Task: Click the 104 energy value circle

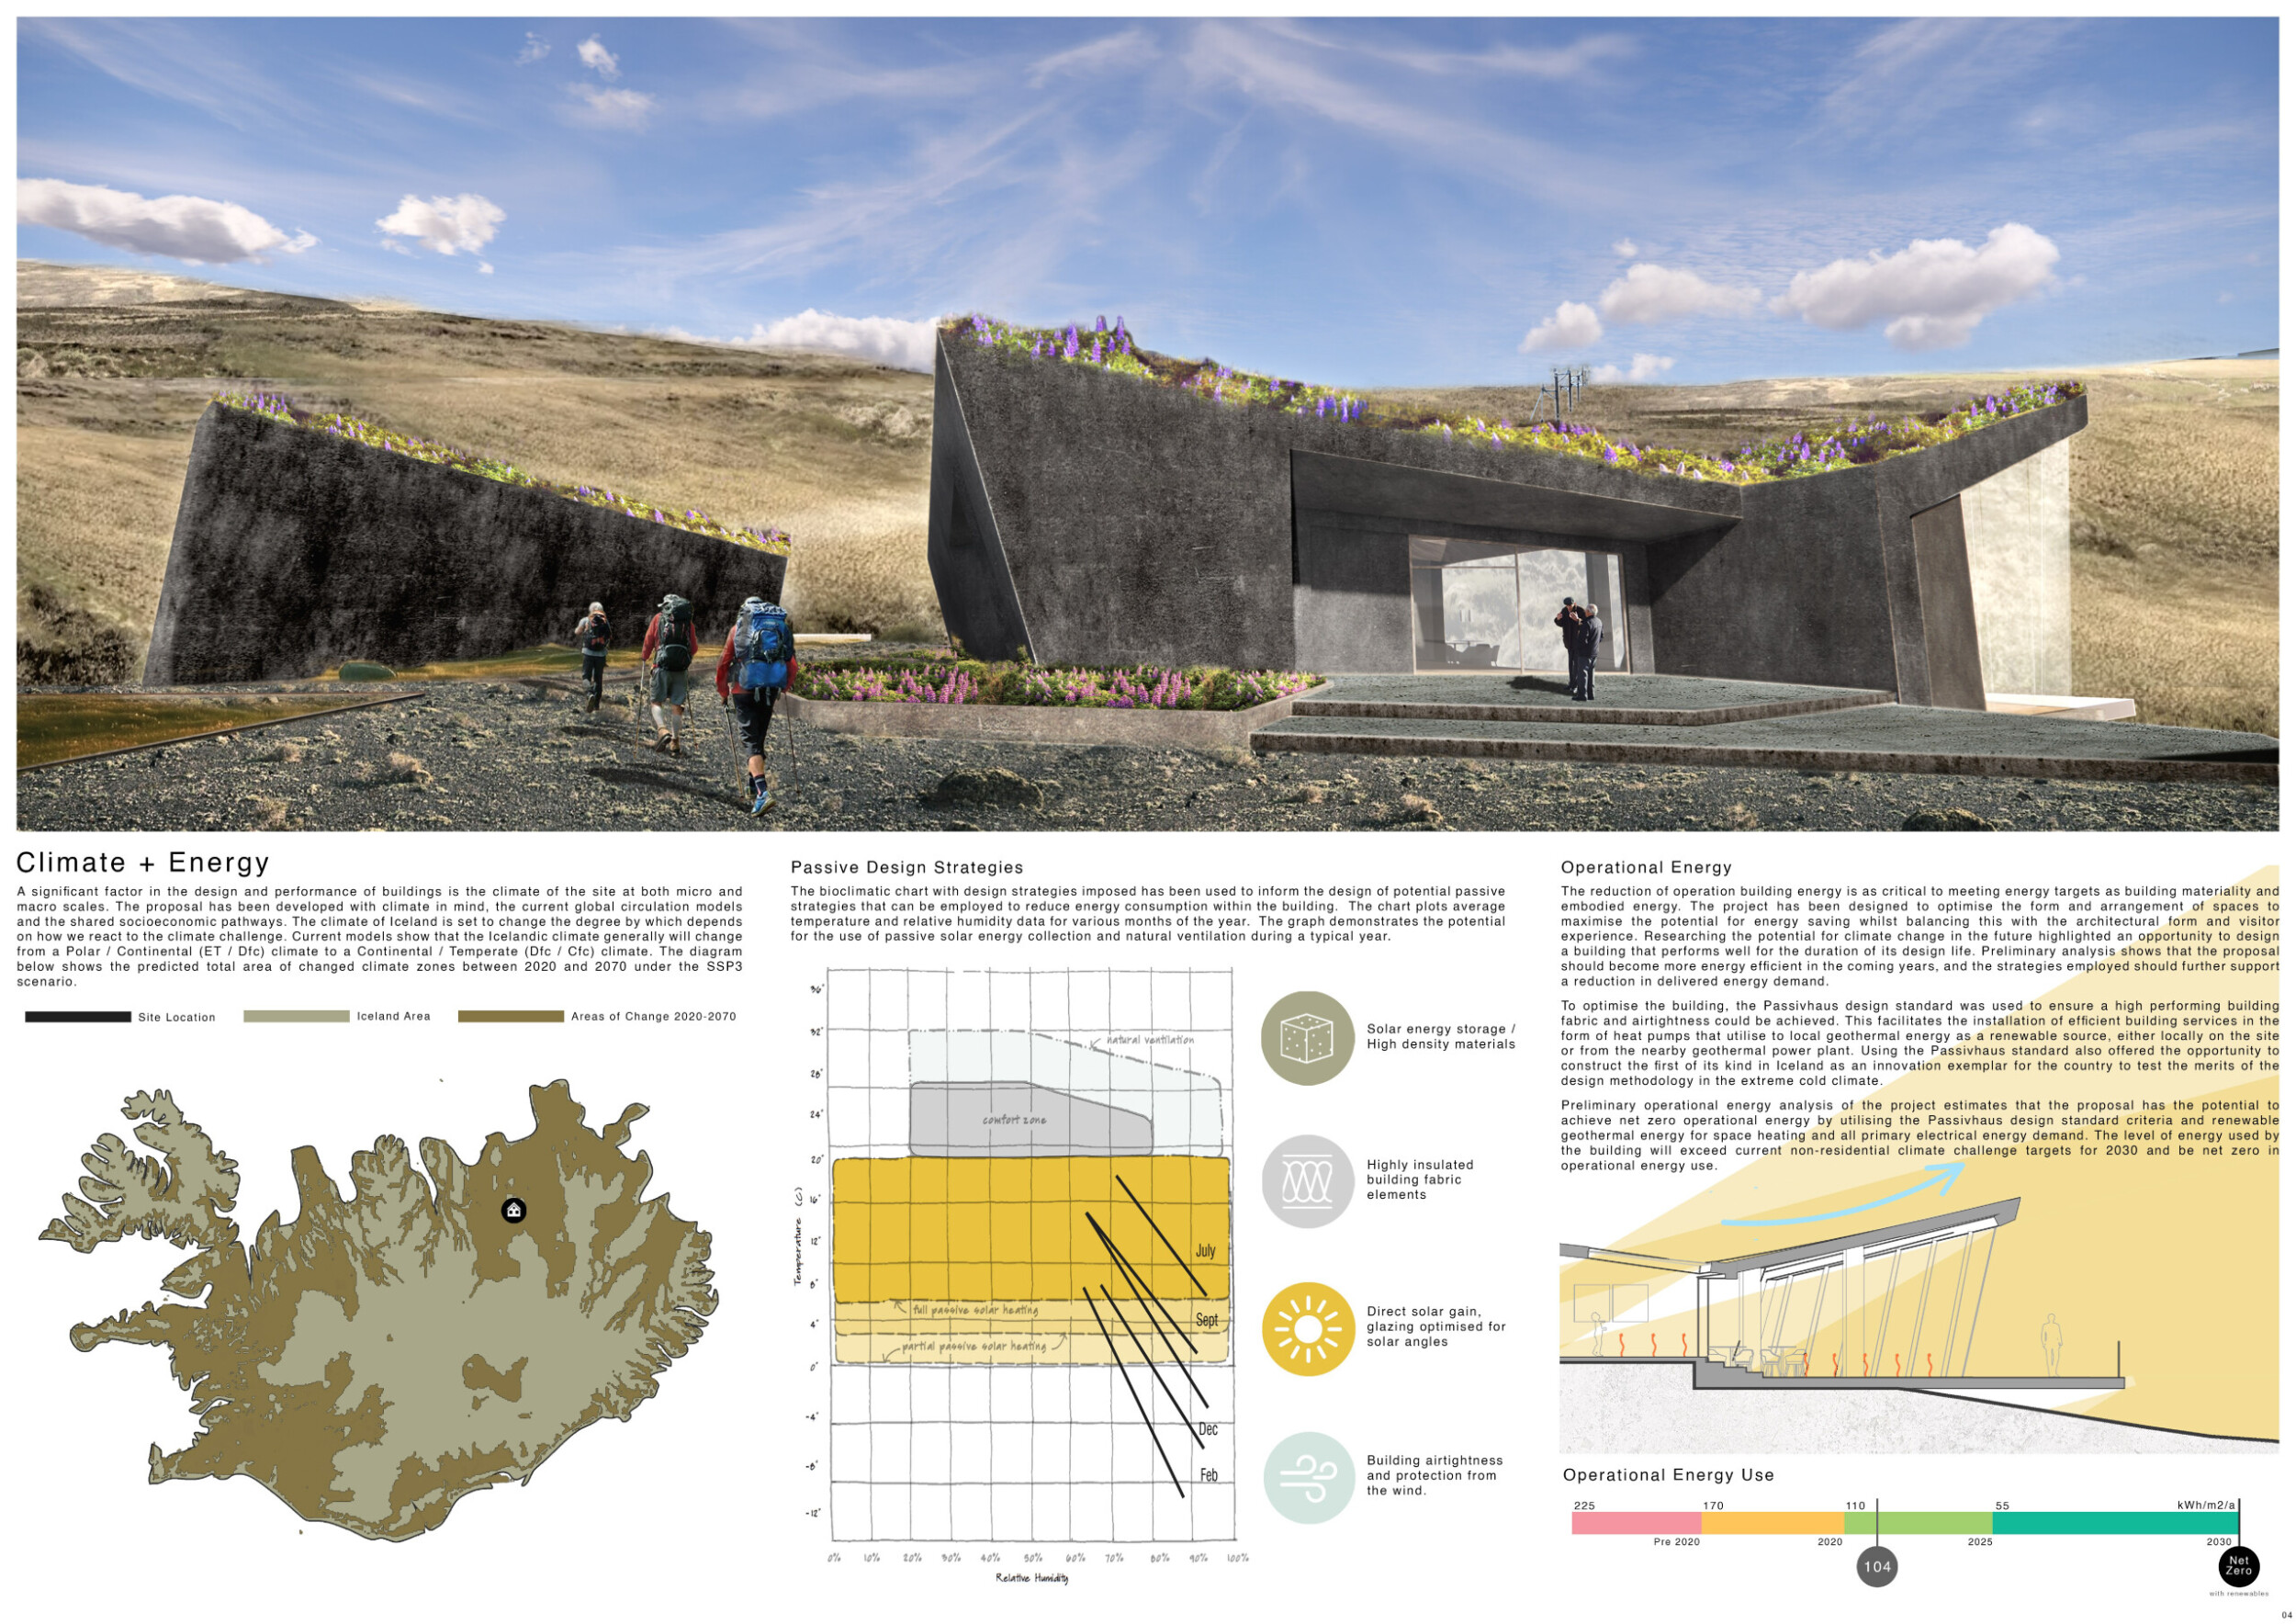Action: (x=1876, y=1566)
